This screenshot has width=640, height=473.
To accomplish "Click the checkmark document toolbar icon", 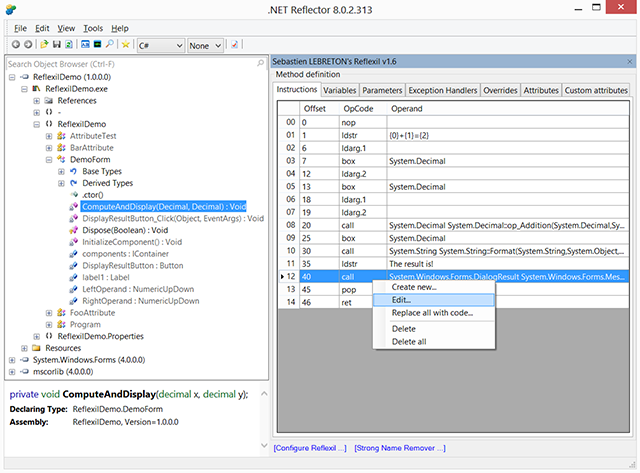I will click(x=235, y=44).
